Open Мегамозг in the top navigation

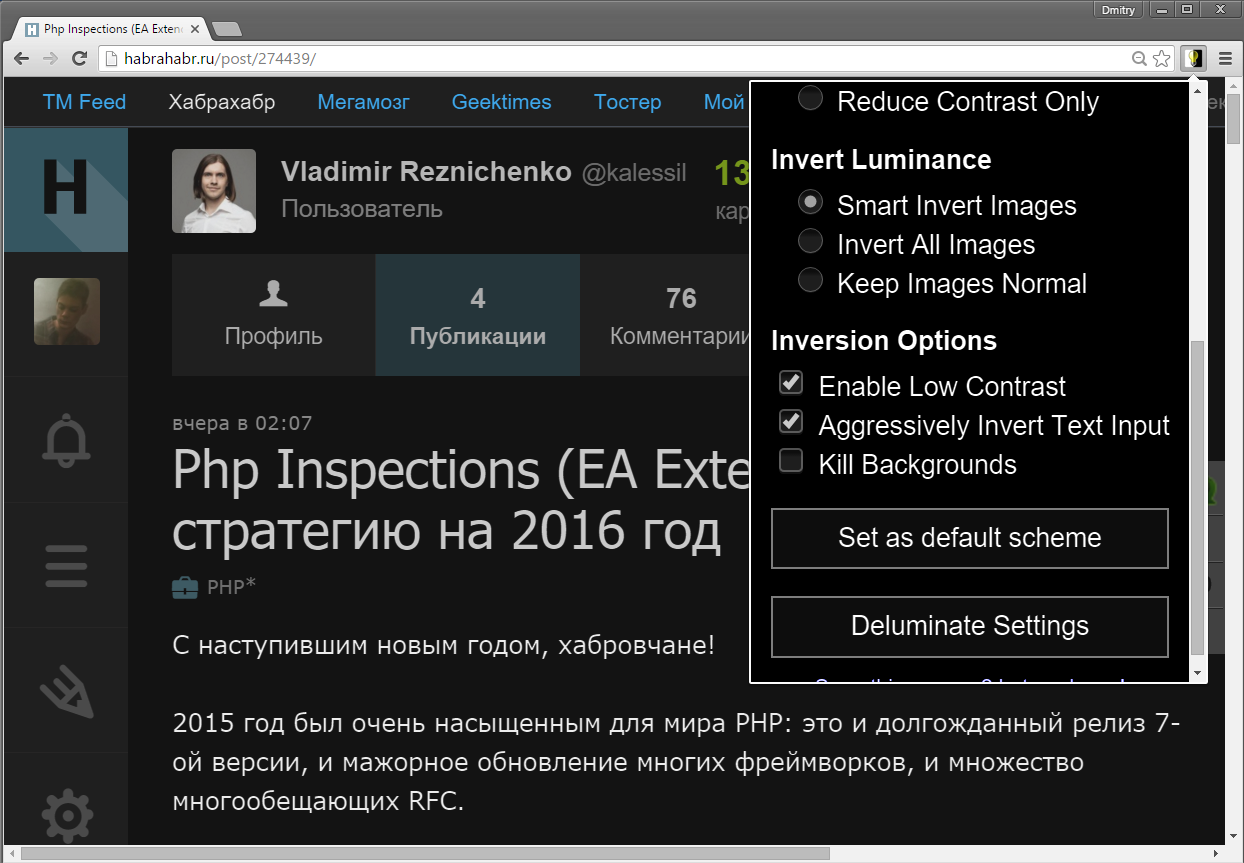pos(364,102)
